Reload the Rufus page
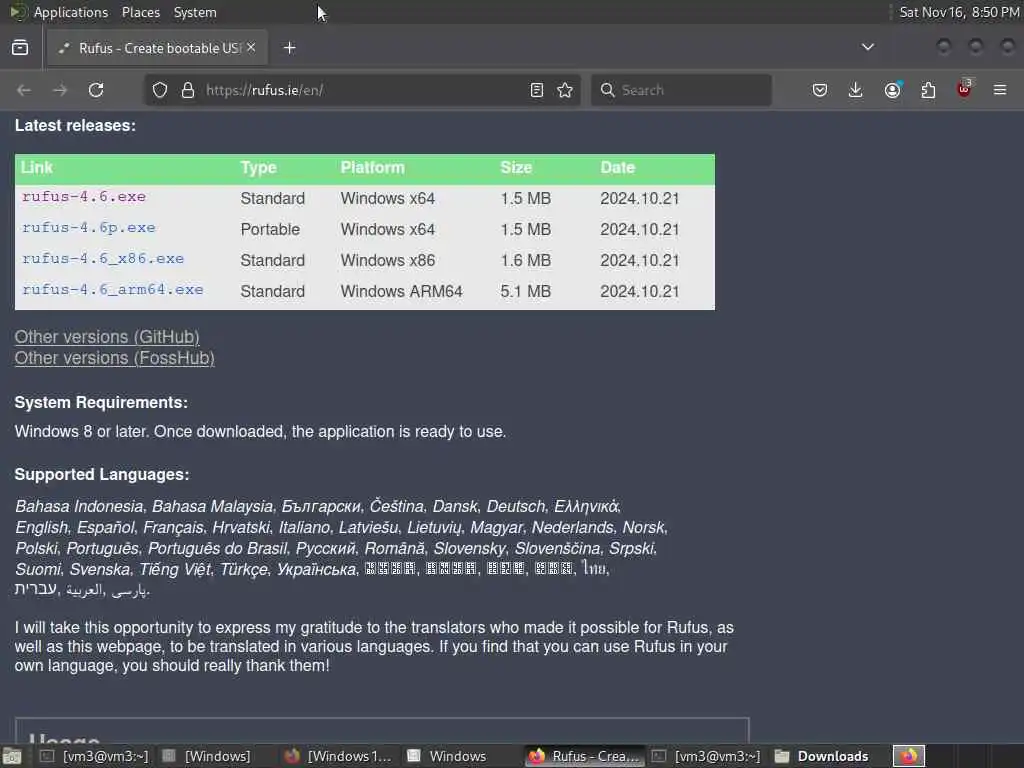This screenshot has height=768, width=1024. coord(96,90)
